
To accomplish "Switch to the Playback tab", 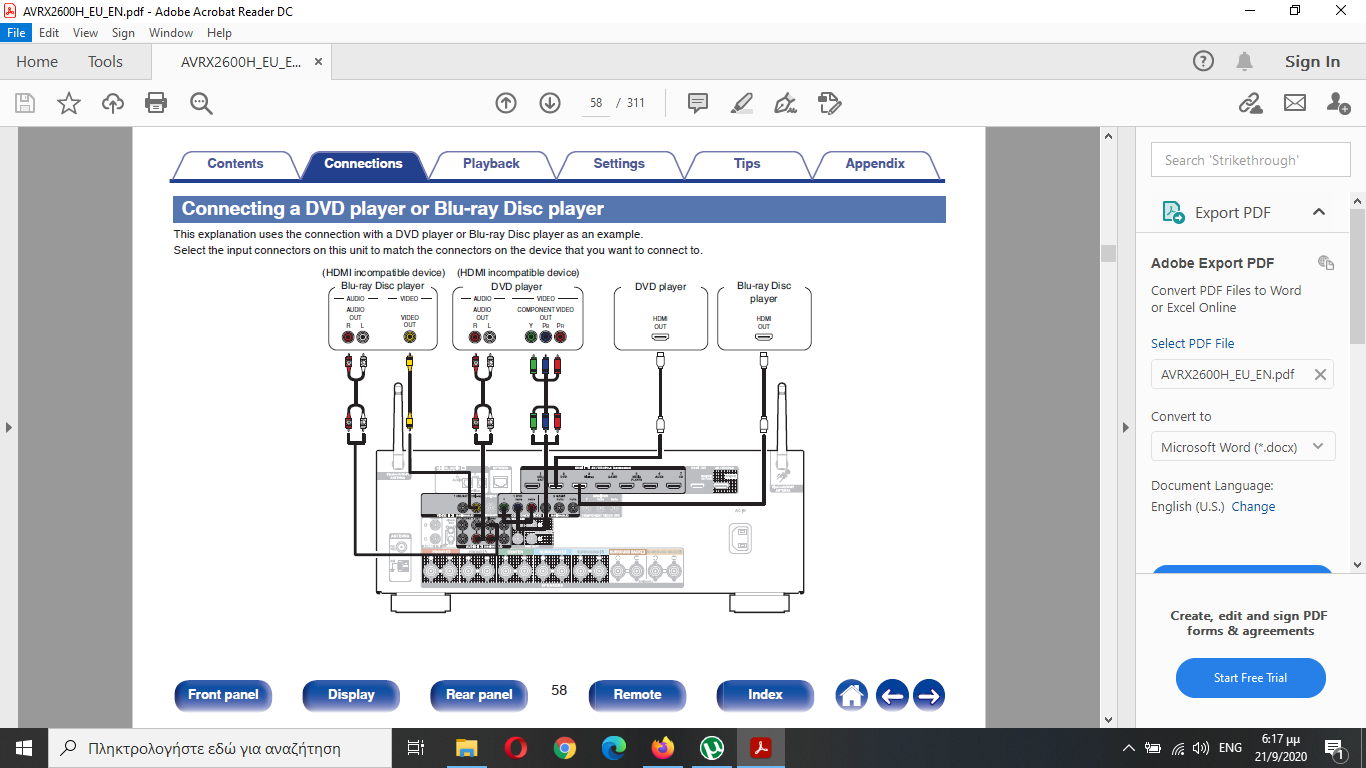I will click(491, 164).
